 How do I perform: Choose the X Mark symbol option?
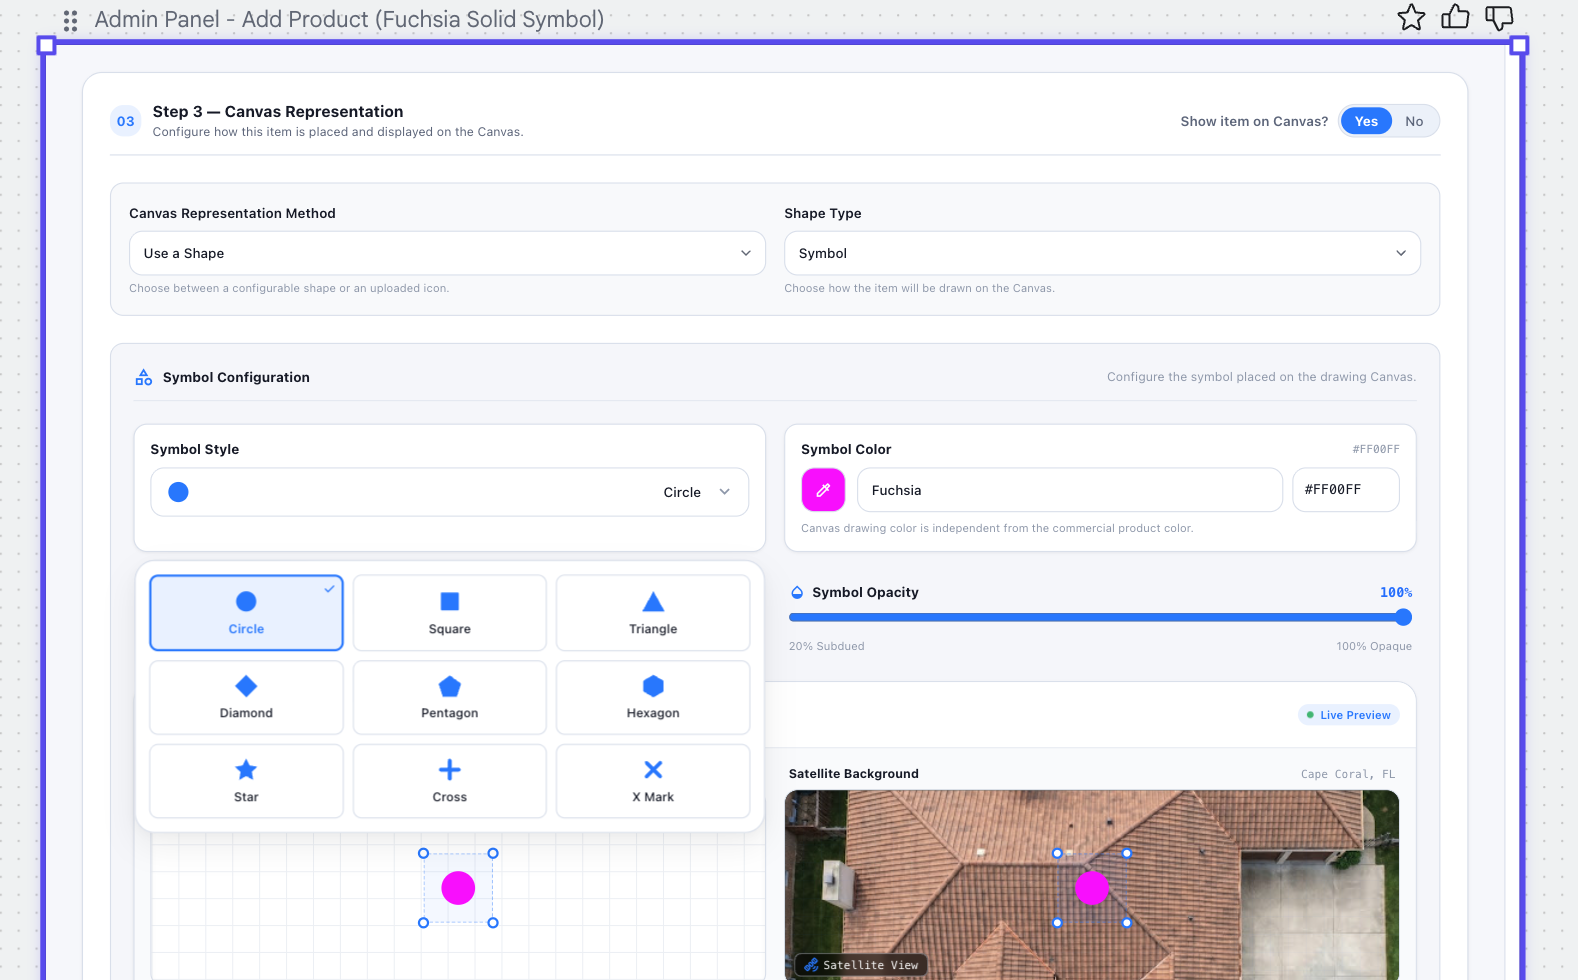tap(653, 781)
